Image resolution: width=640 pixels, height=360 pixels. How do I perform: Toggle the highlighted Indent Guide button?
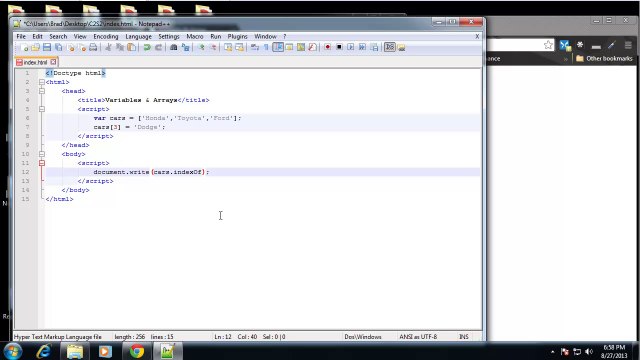pyautogui.click(x=278, y=47)
